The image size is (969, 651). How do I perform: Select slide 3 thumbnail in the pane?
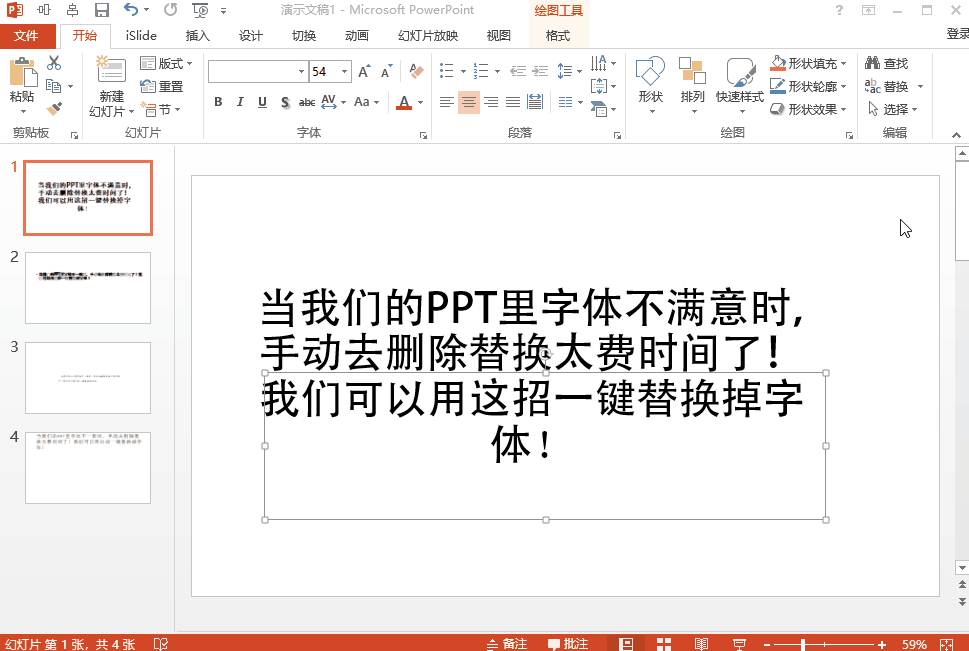point(88,378)
